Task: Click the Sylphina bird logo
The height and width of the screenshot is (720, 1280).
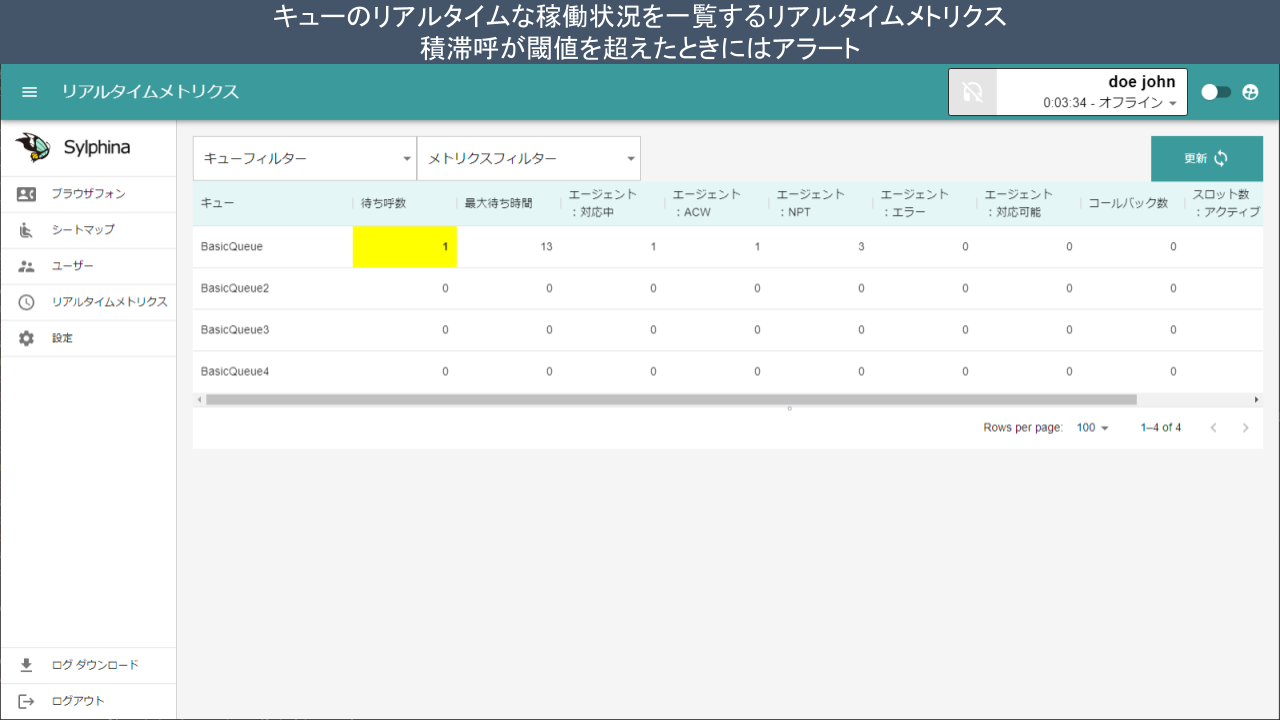Action: (33, 147)
